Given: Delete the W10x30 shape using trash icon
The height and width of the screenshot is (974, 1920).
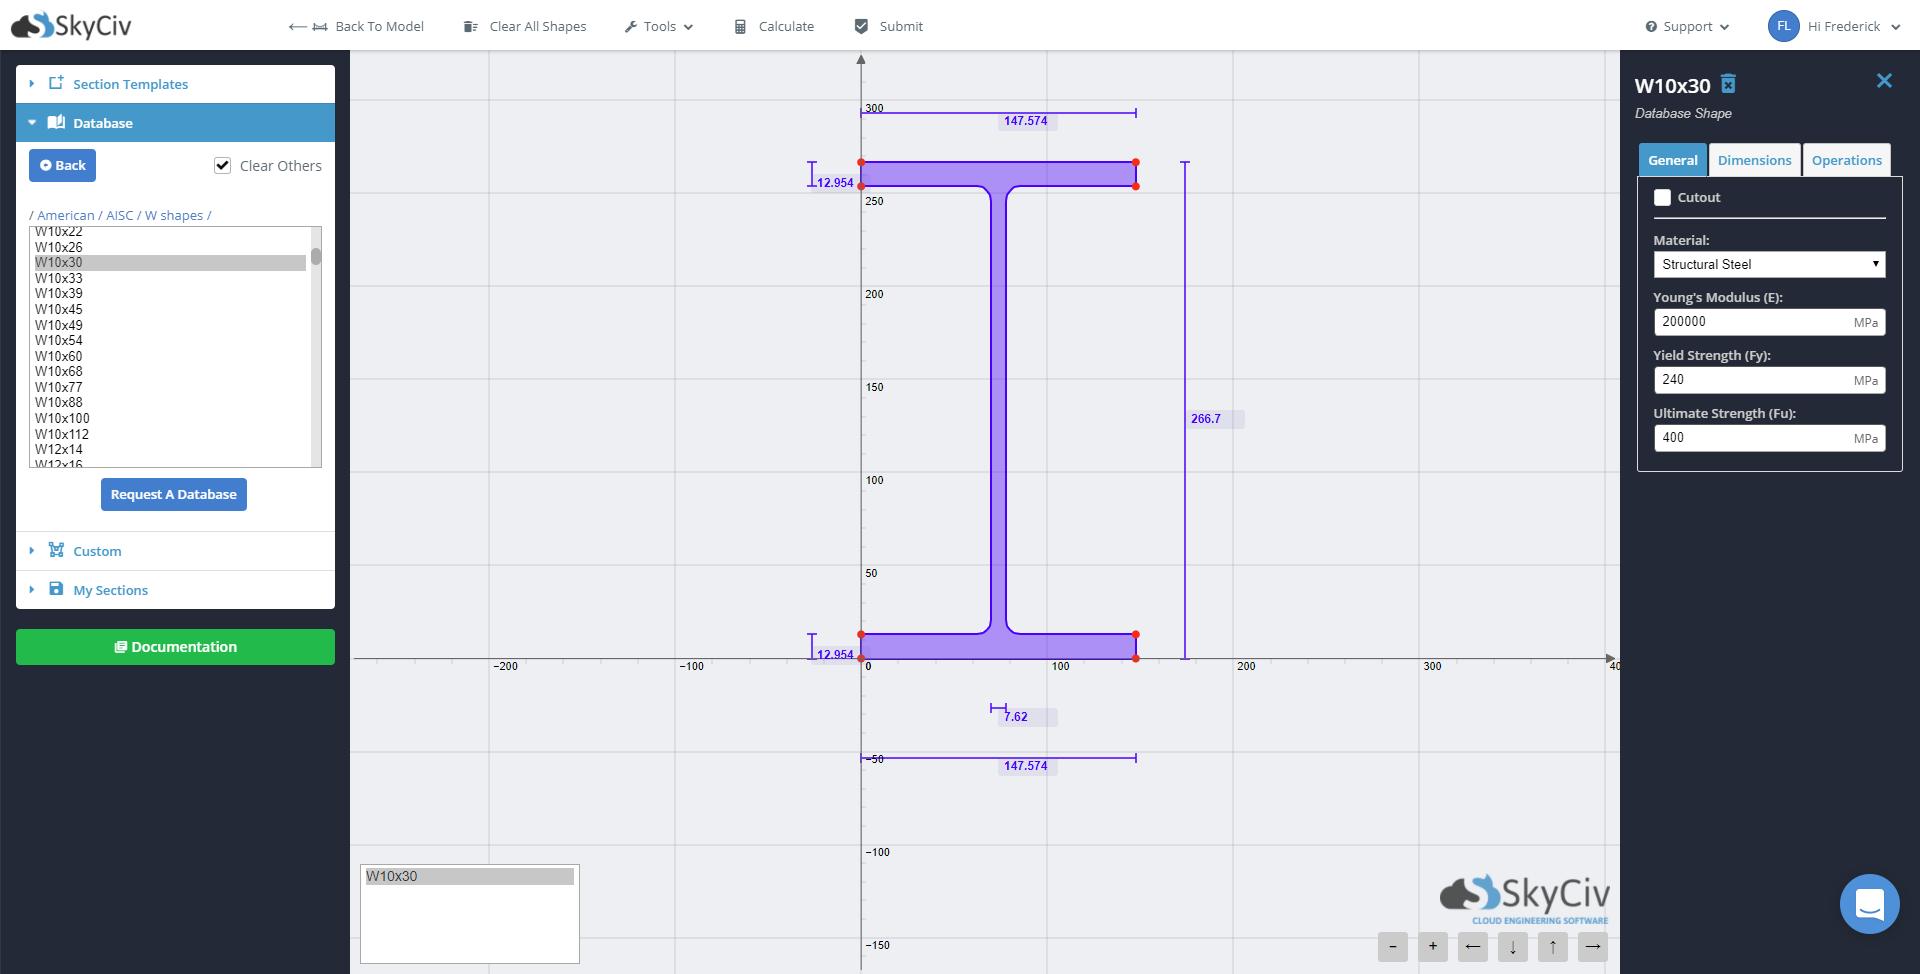Looking at the screenshot, I should point(1728,85).
